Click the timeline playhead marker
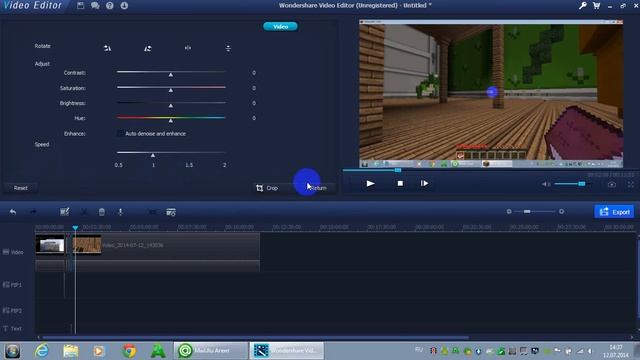 click(x=75, y=227)
